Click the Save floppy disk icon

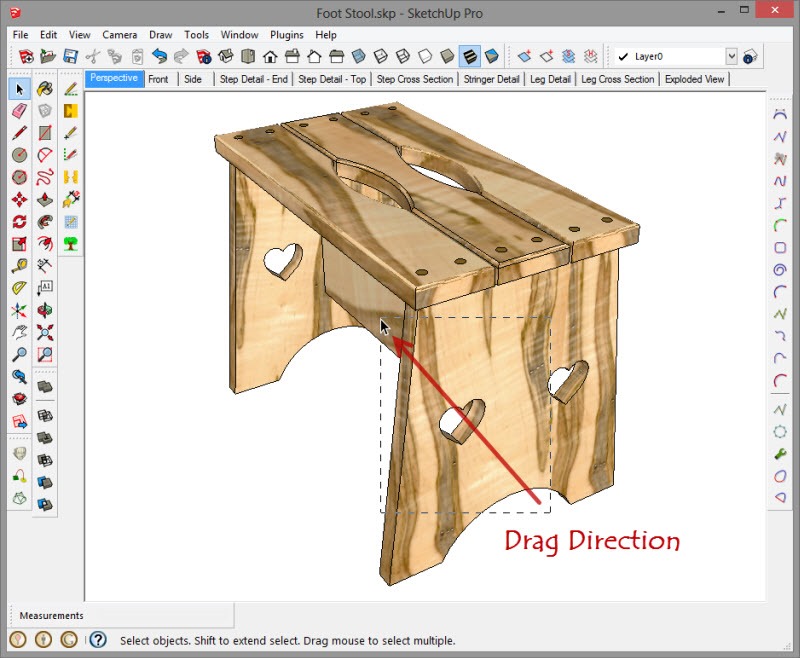pos(71,57)
